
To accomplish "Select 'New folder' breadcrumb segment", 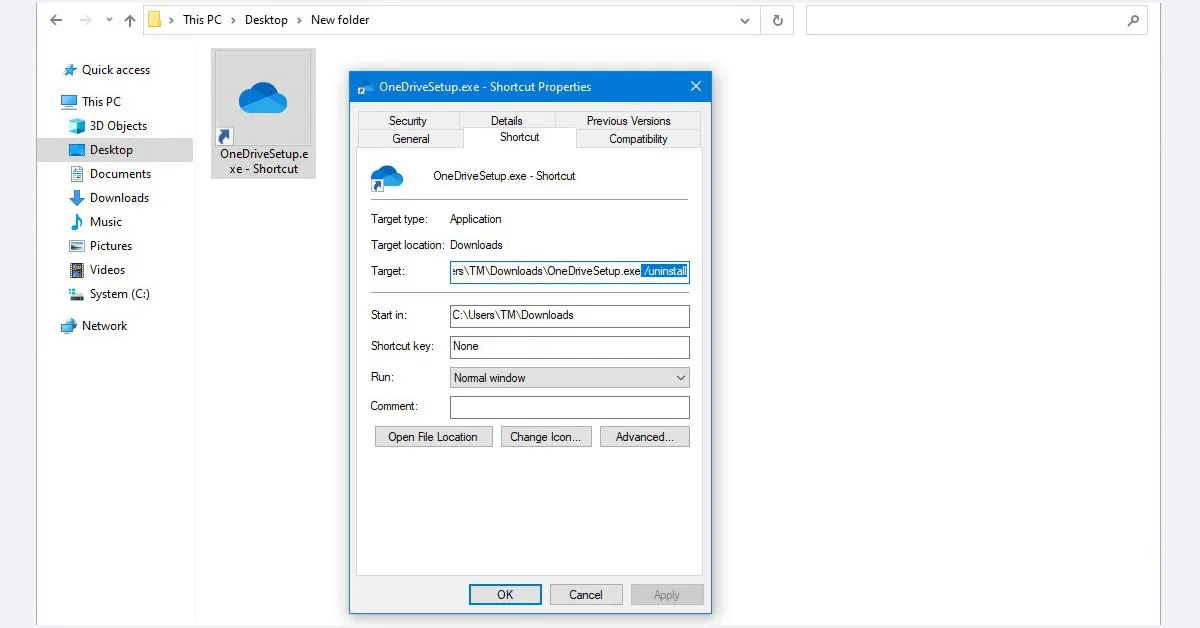I will pos(340,20).
